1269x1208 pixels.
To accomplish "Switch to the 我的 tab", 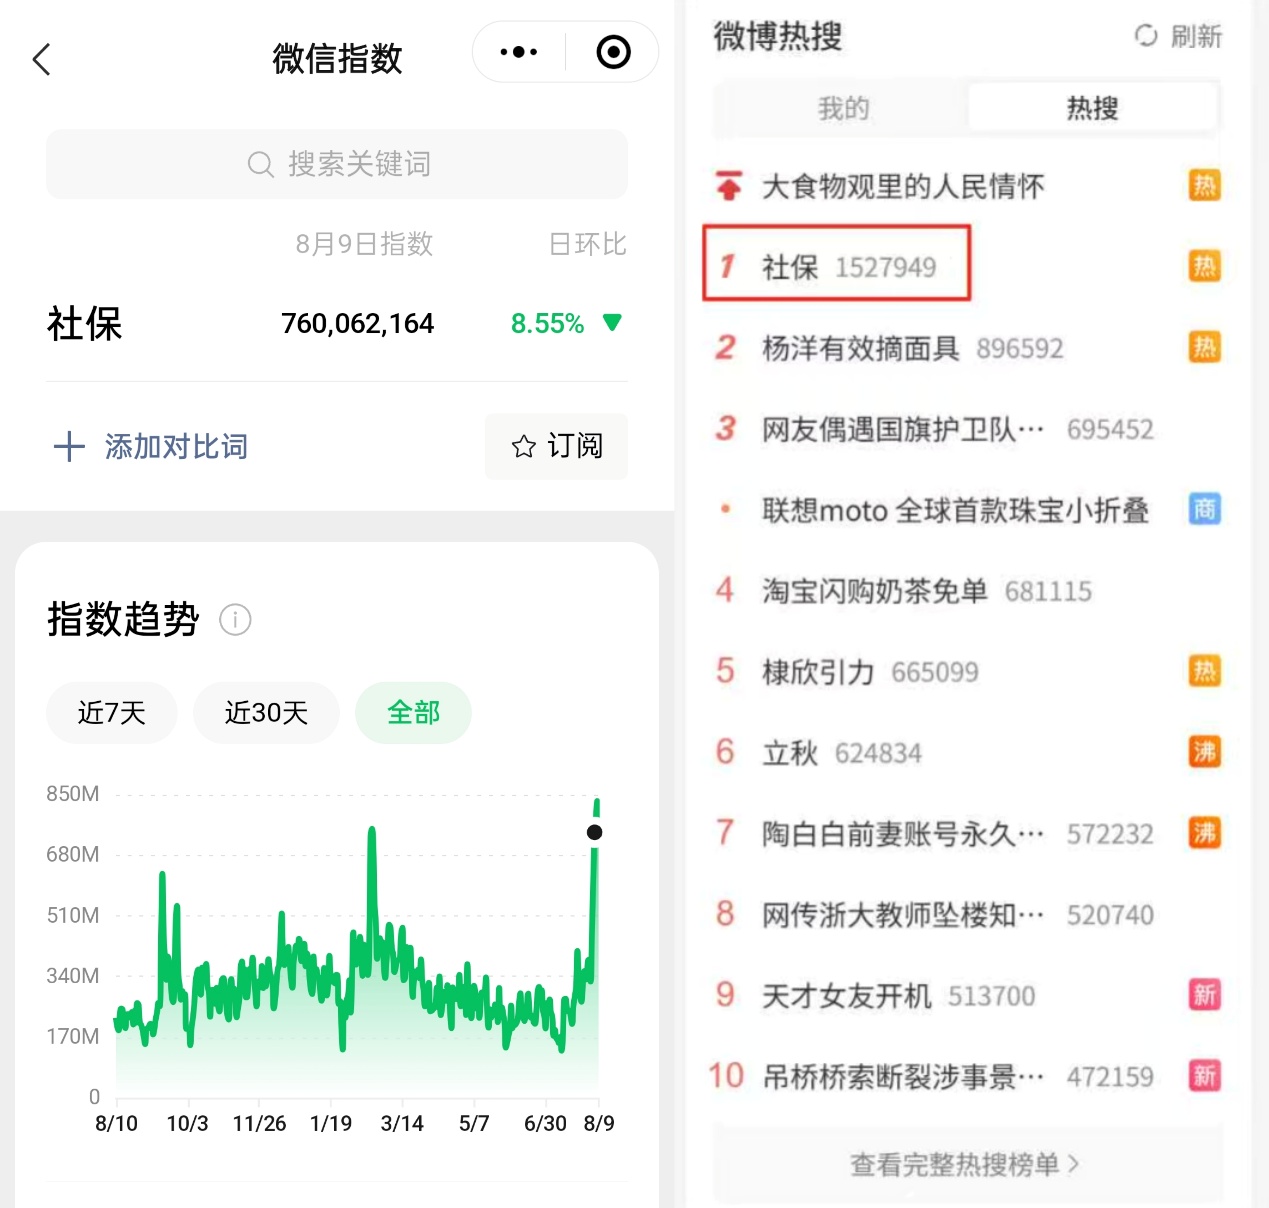I will pos(842,108).
